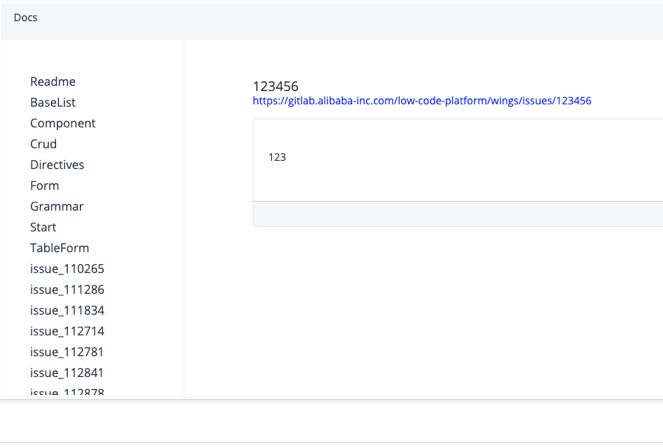Open the Readme doc page
The width and height of the screenshot is (663, 447).
click(53, 82)
